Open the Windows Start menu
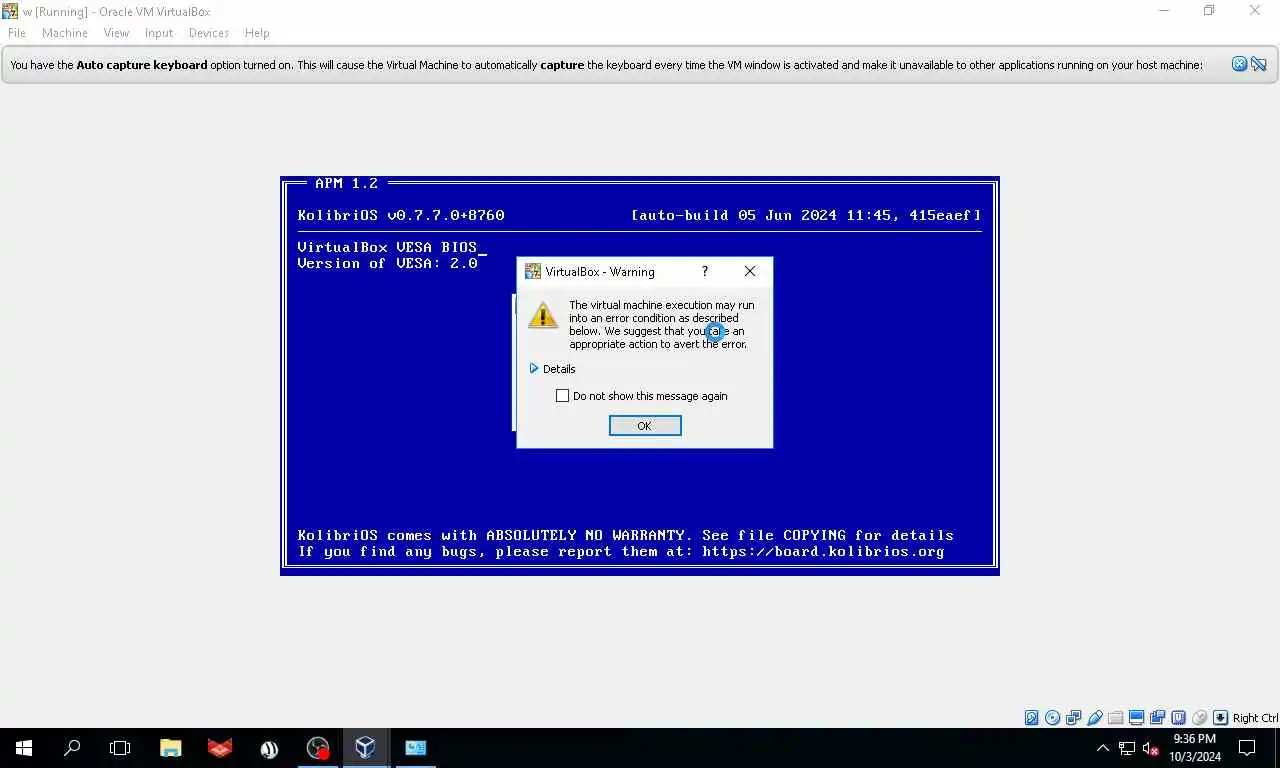Image resolution: width=1280 pixels, height=768 pixels. point(24,748)
